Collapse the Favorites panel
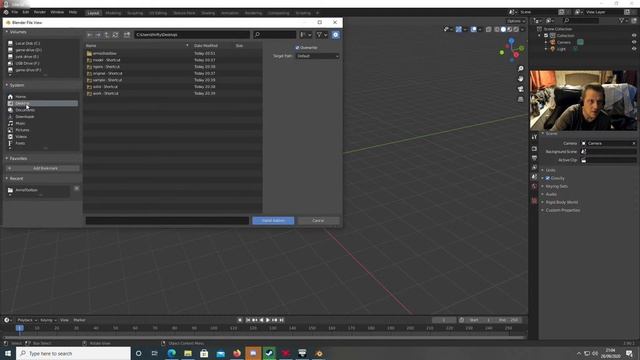The height and width of the screenshot is (360, 640). pyautogui.click(x=7, y=158)
